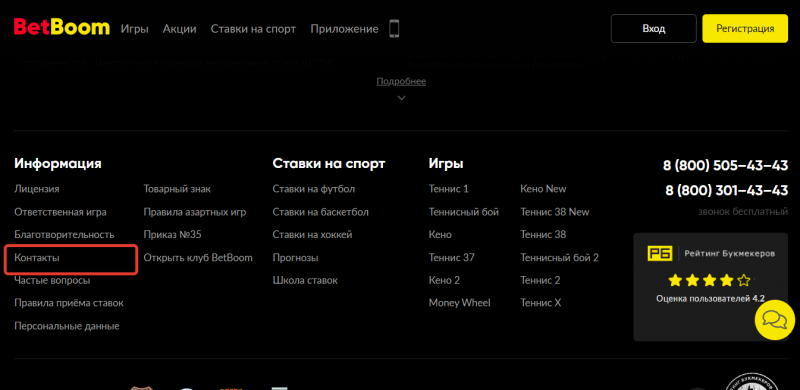Open the Теннис X game link
This screenshot has height=390, width=800.
[x=541, y=303]
